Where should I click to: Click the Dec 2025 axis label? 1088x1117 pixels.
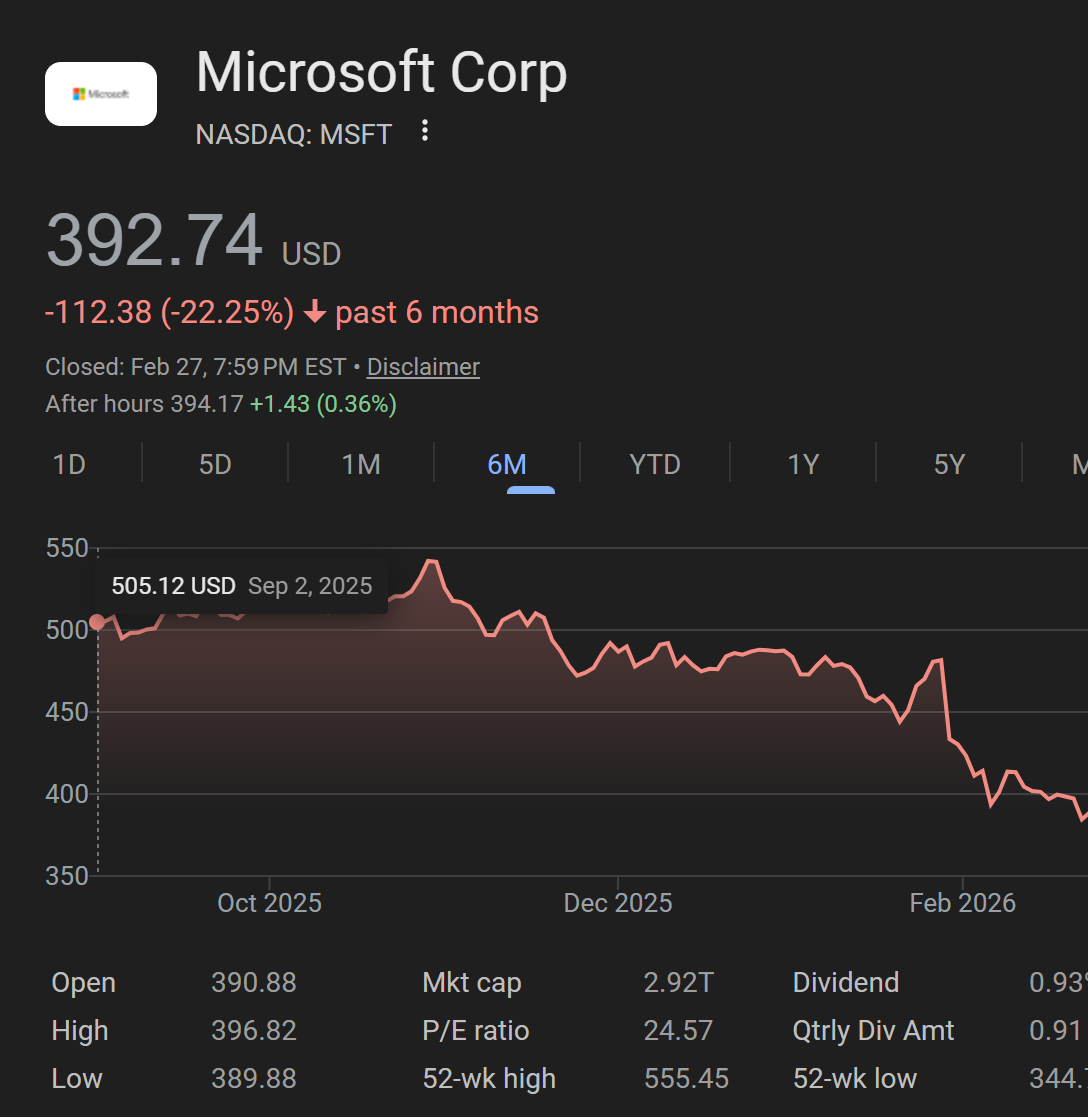click(x=618, y=903)
